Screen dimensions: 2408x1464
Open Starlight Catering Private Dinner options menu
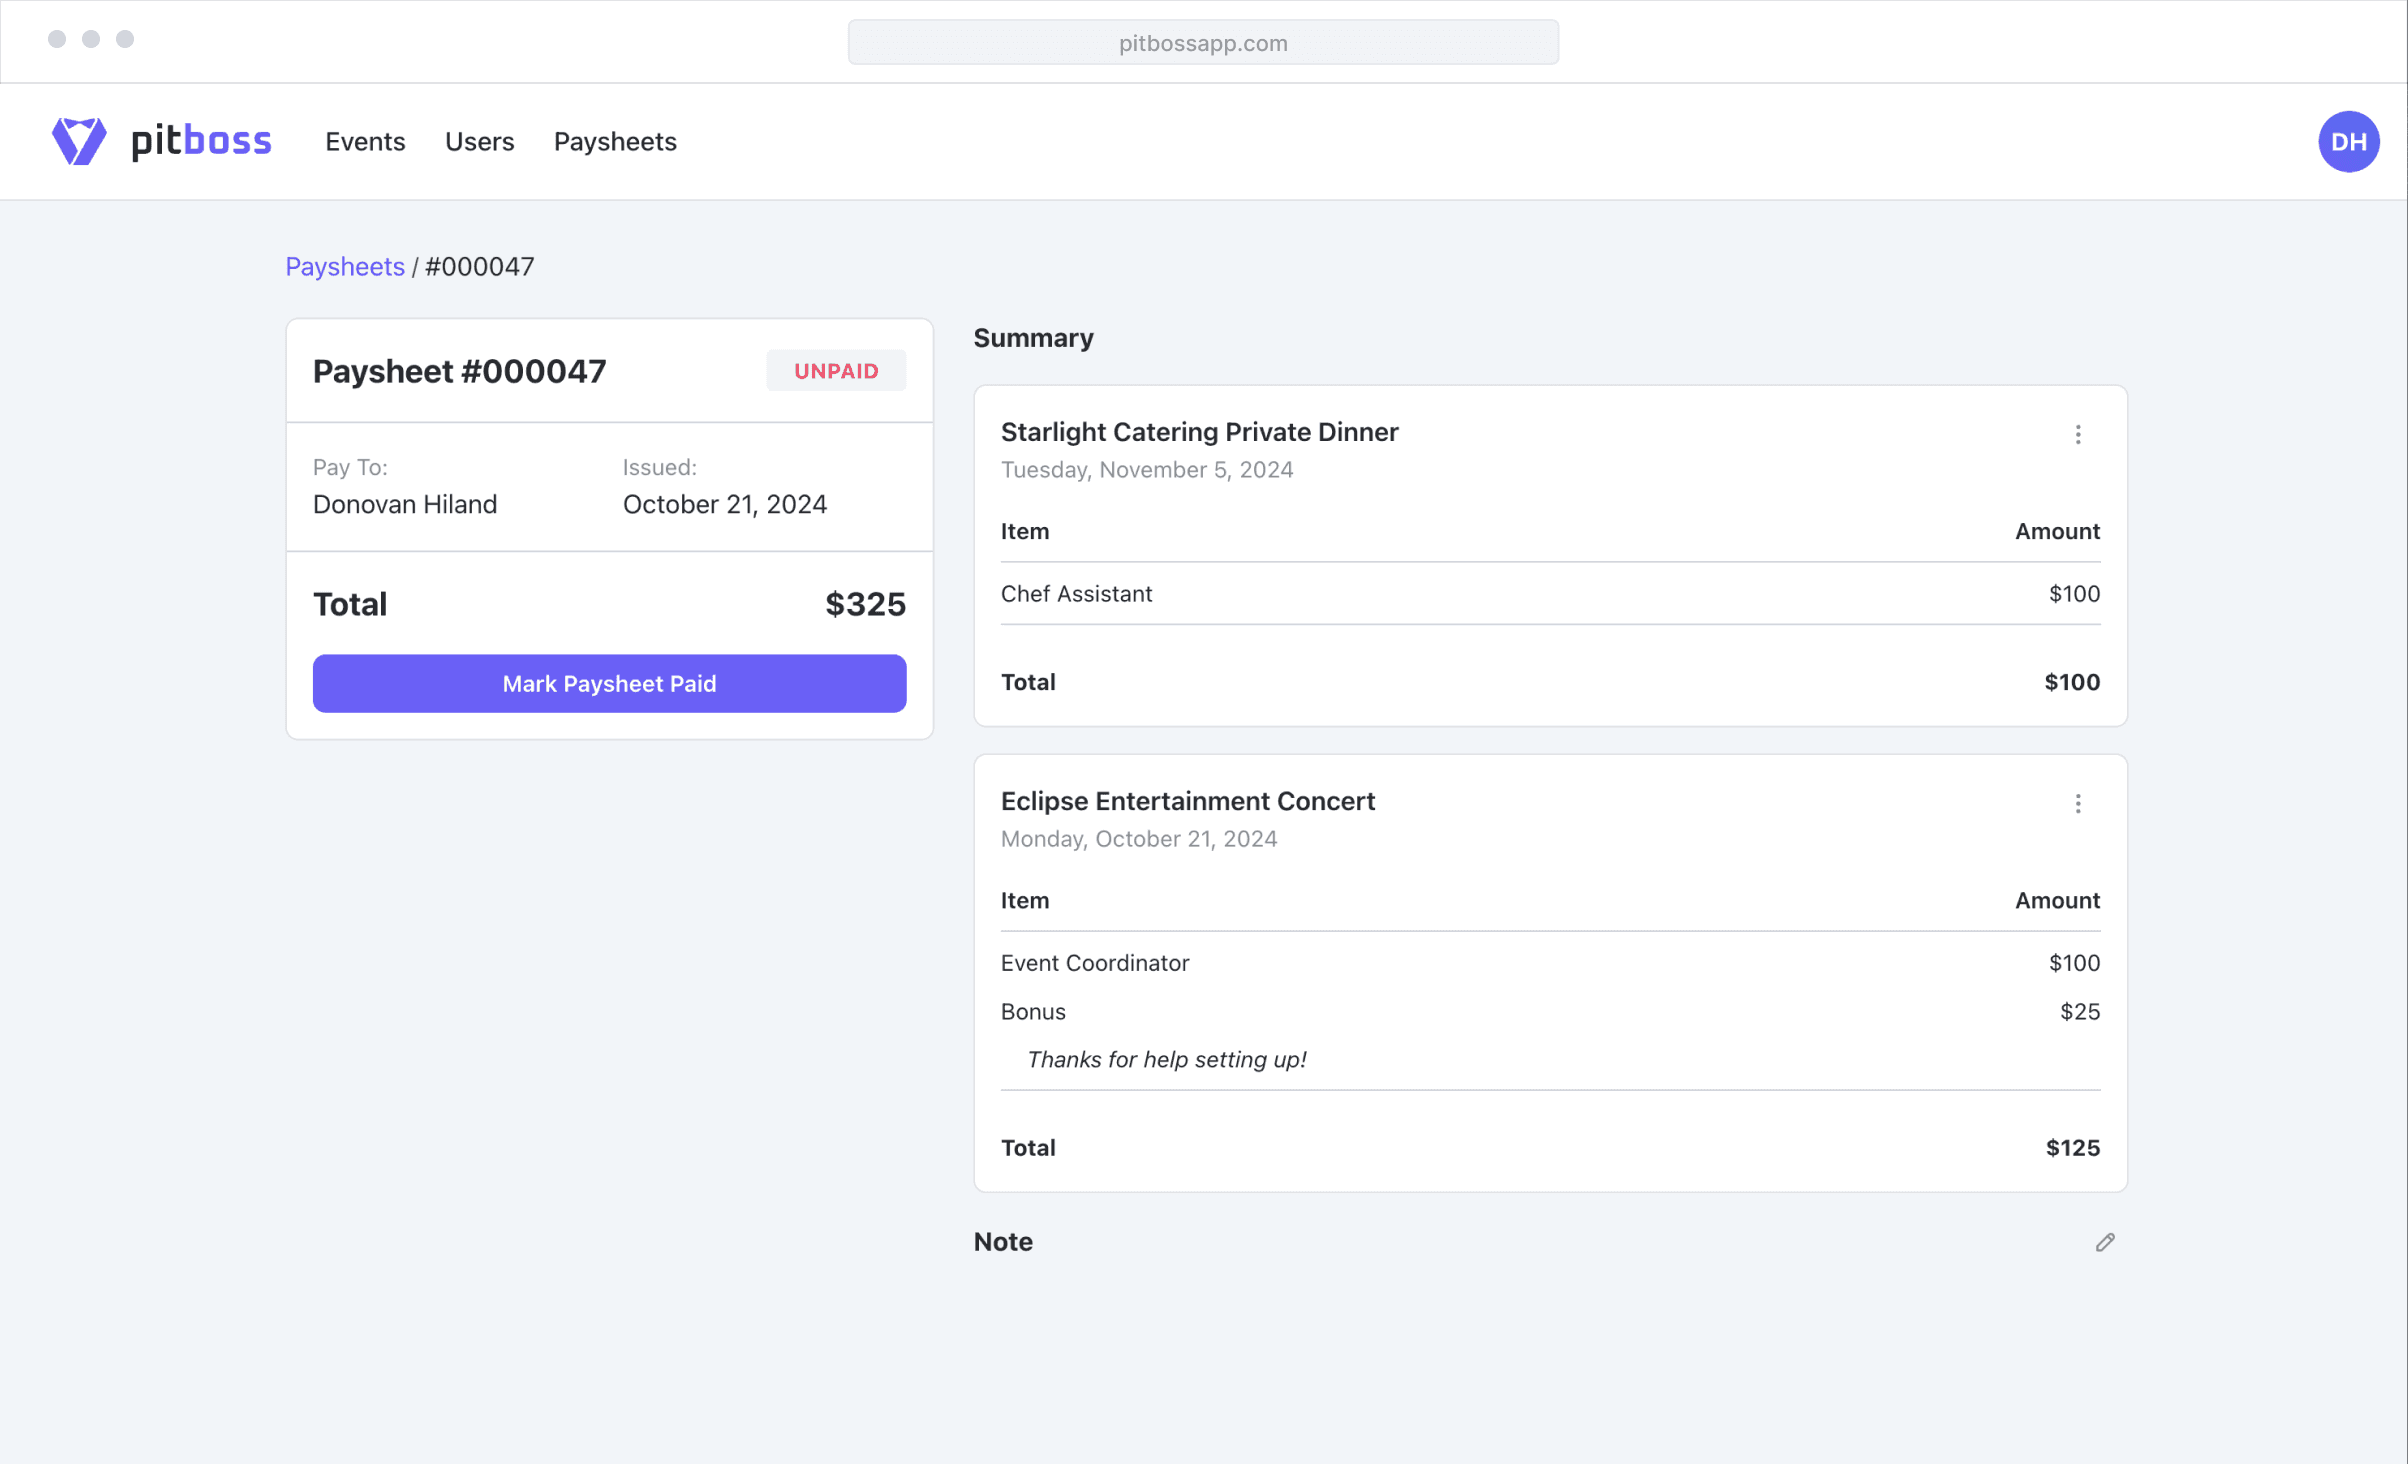click(2077, 435)
